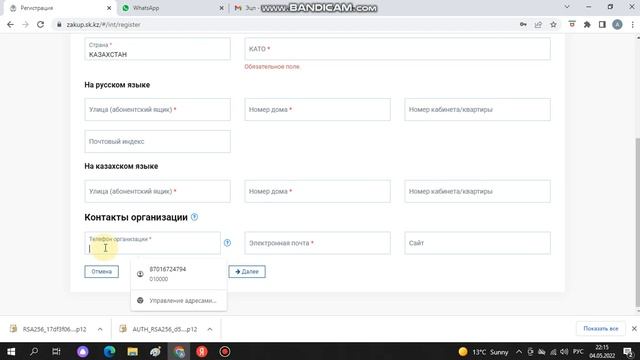640x360 pixels.
Task: Close the downloads bar
Action: [x=634, y=329]
